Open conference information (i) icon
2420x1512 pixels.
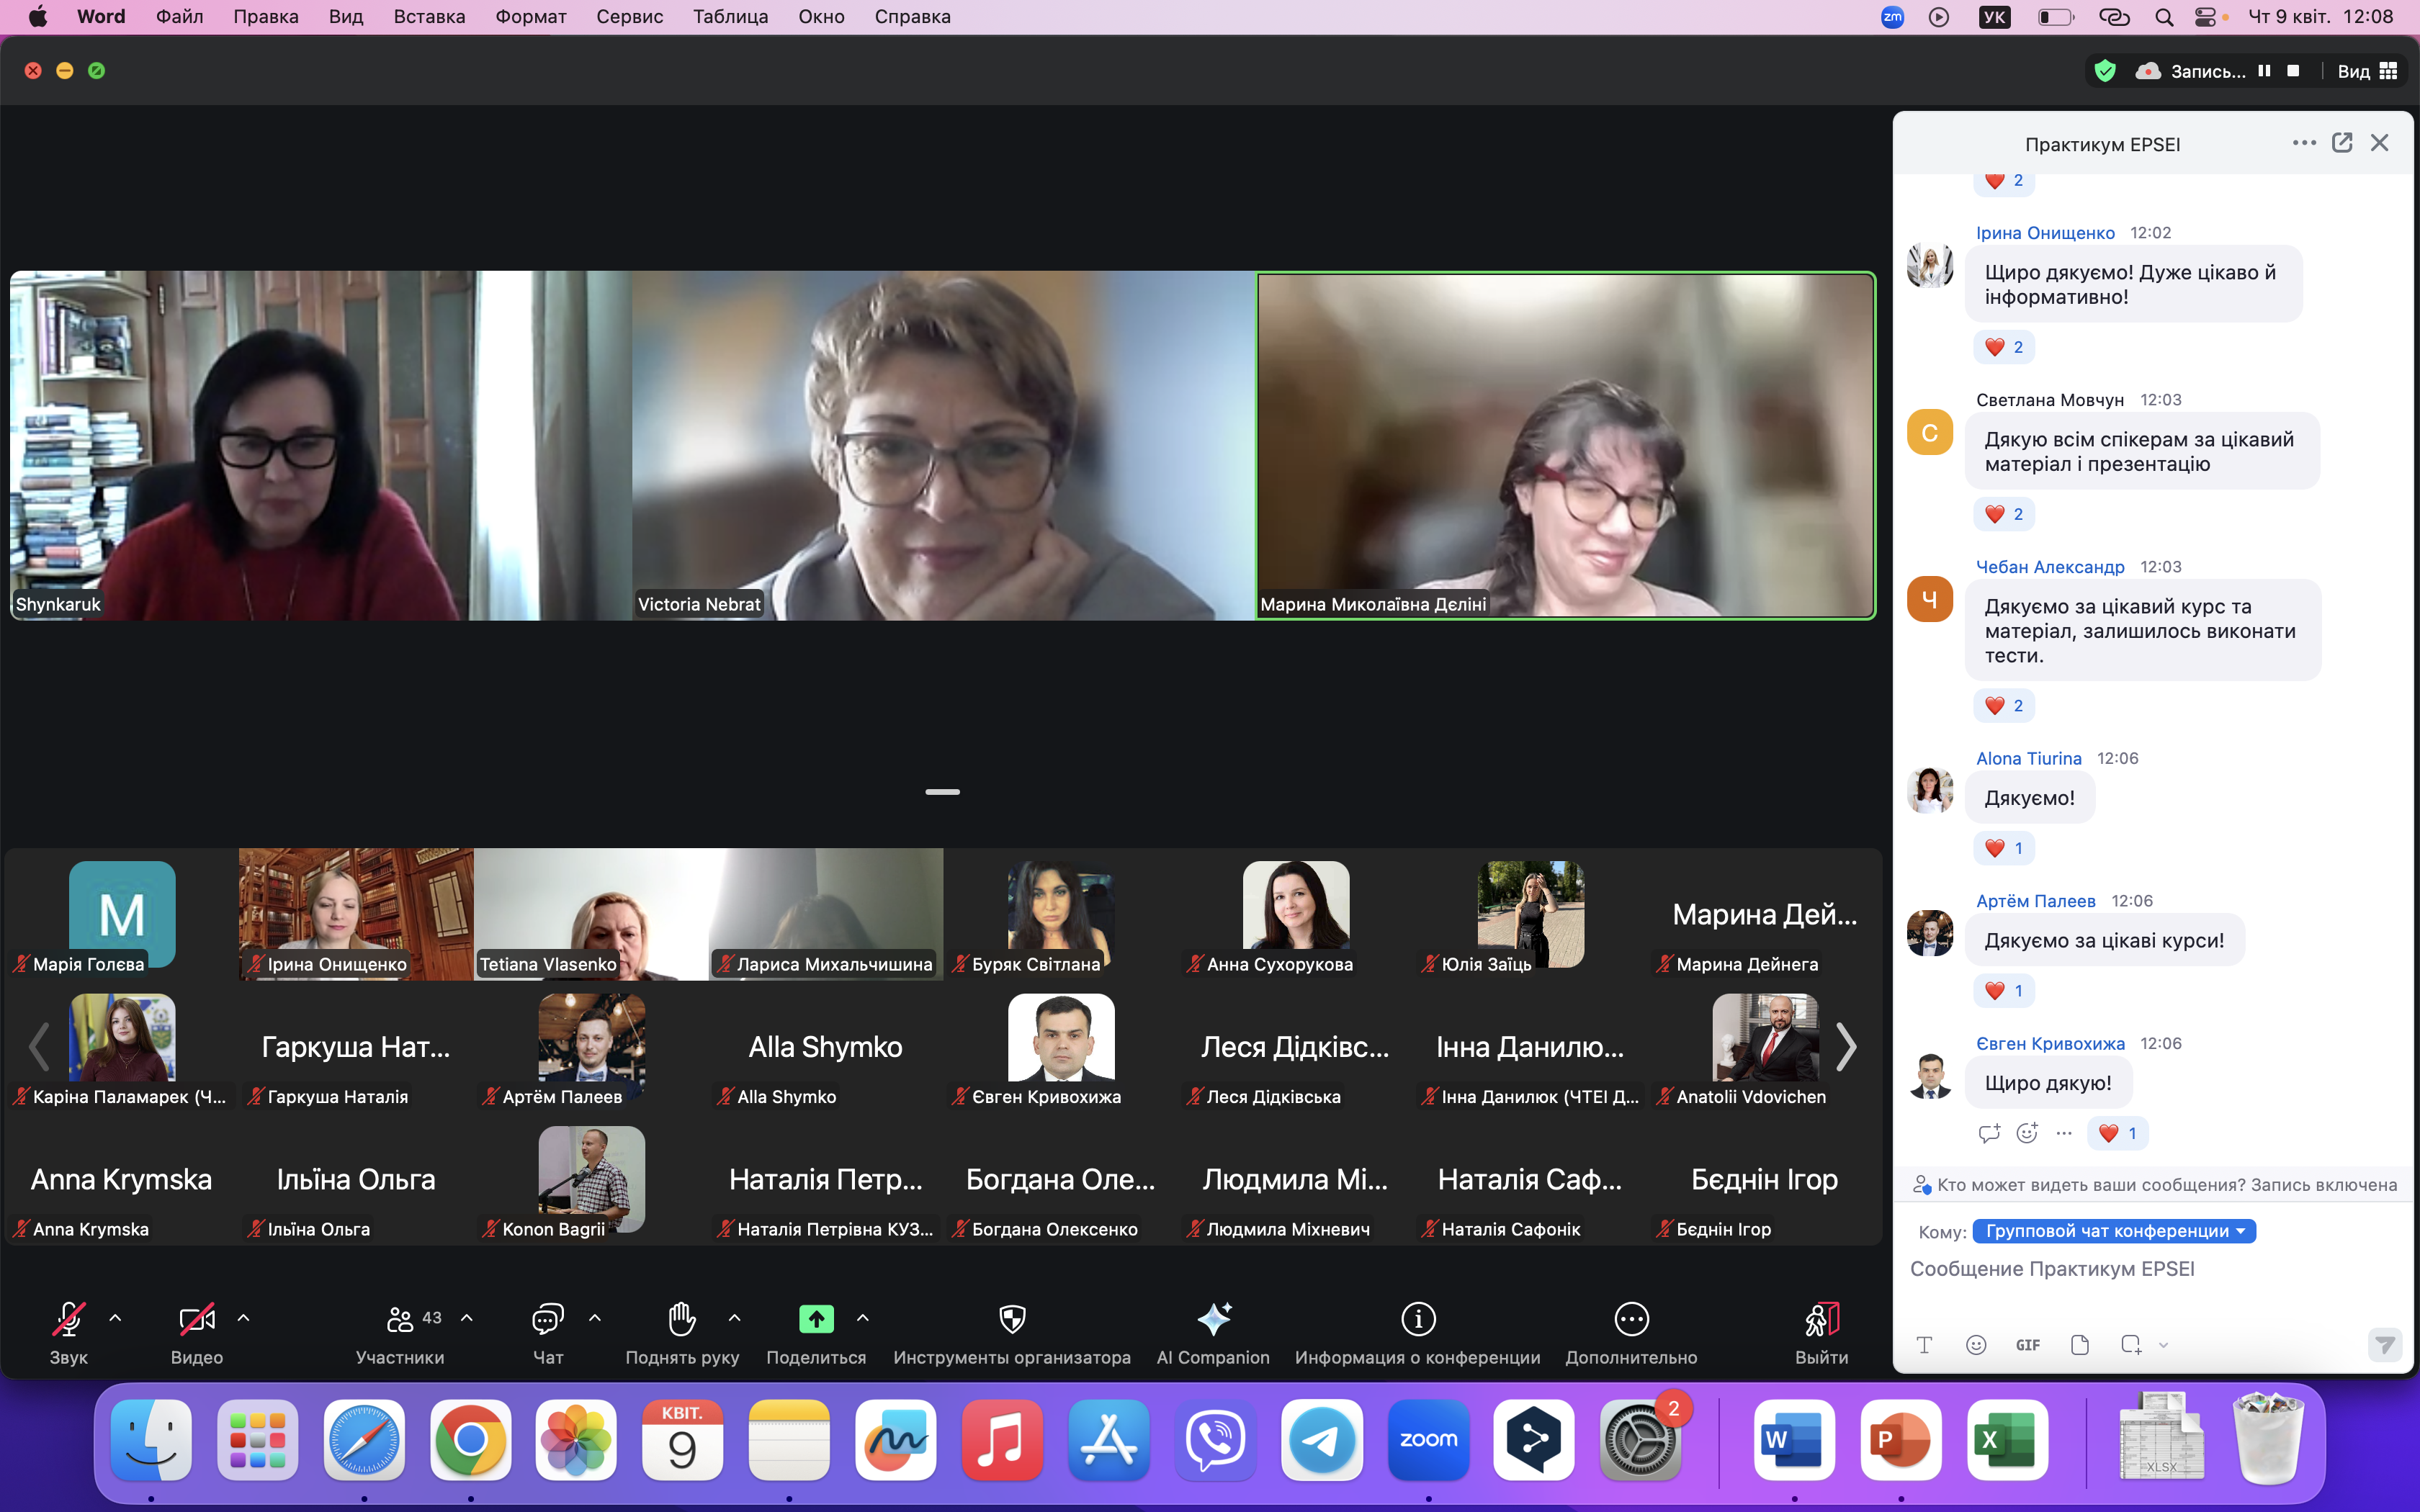coord(1418,1319)
